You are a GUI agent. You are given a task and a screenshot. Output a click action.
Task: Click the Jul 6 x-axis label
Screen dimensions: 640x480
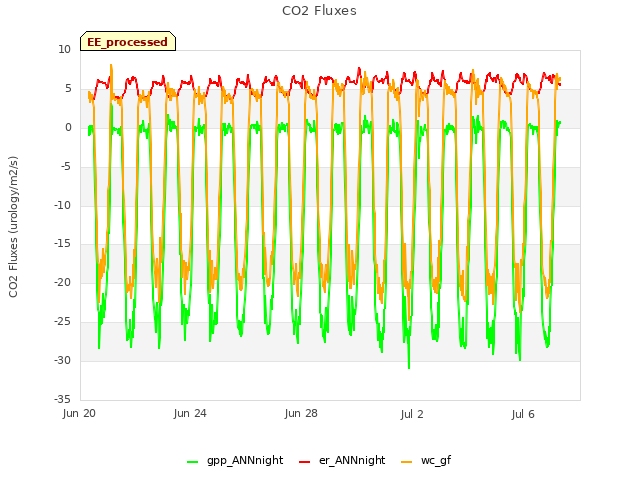pos(523,414)
